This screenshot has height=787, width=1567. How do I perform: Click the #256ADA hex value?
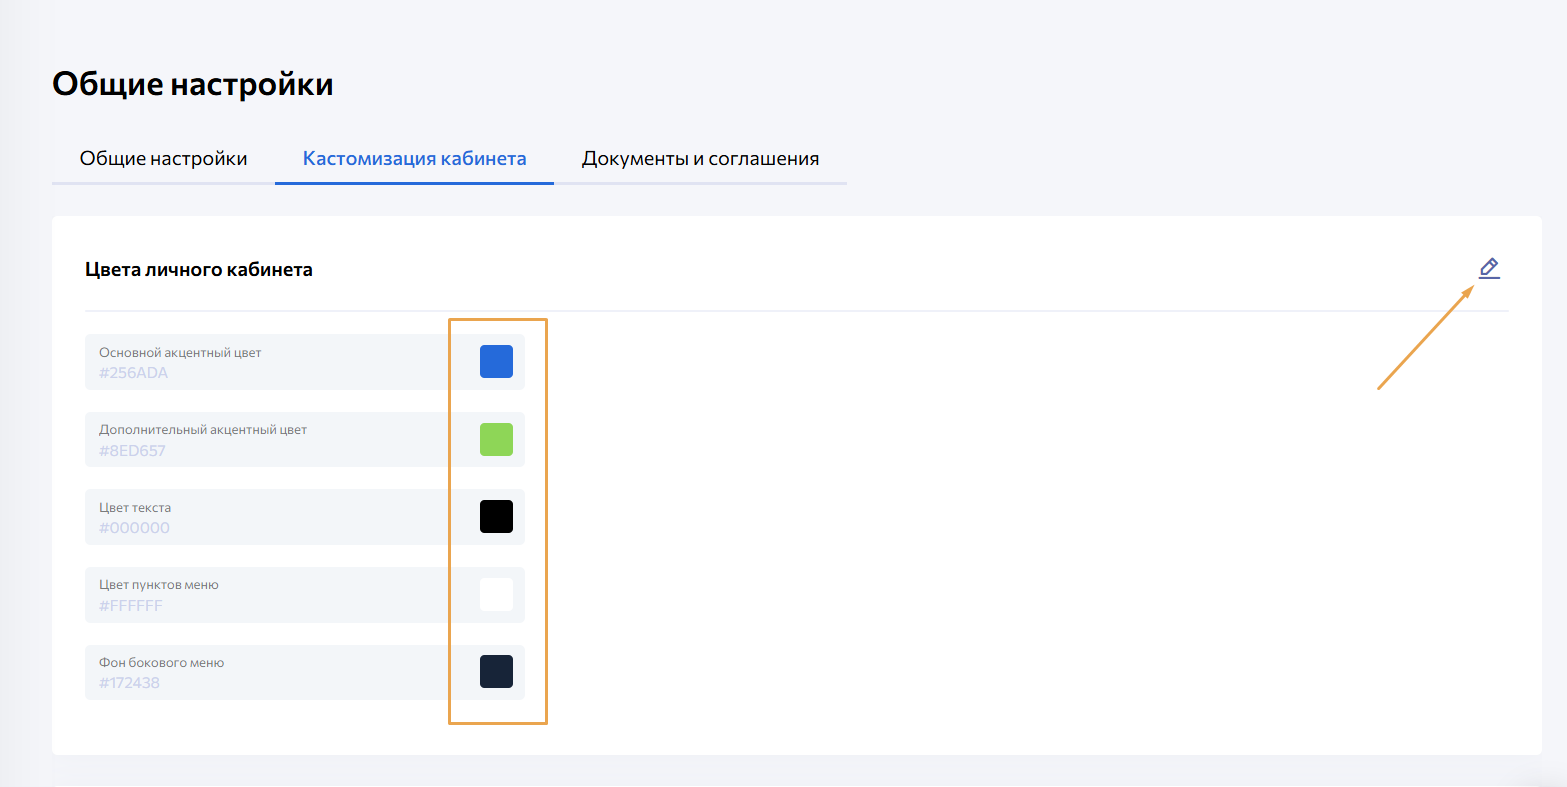pyautogui.click(x=133, y=373)
